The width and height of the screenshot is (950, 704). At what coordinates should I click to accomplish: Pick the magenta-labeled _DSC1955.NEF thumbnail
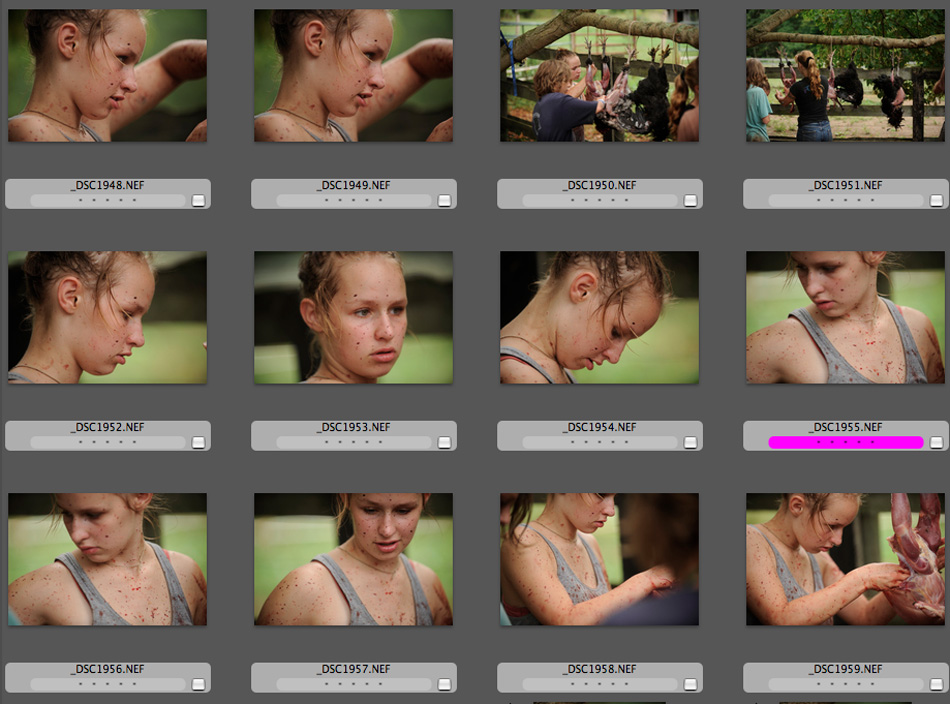click(x=845, y=317)
